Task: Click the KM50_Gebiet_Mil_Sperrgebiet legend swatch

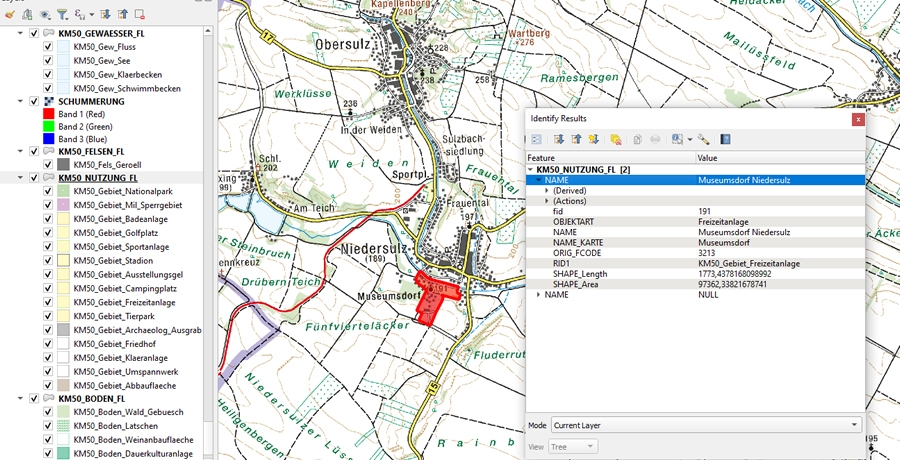Action: pos(63,205)
